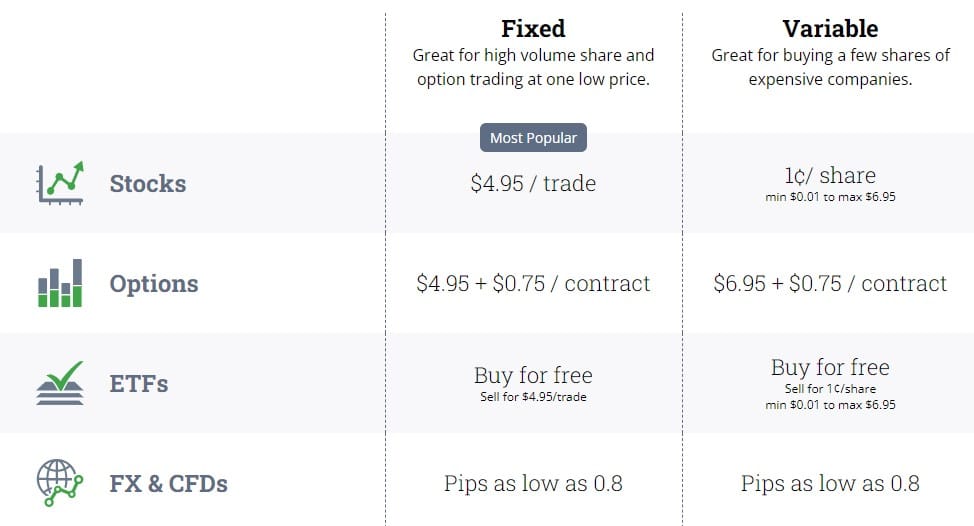Click Variable column Pips as low as 0.8
This screenshot has height=526, width=974.
tap(830, 484)
